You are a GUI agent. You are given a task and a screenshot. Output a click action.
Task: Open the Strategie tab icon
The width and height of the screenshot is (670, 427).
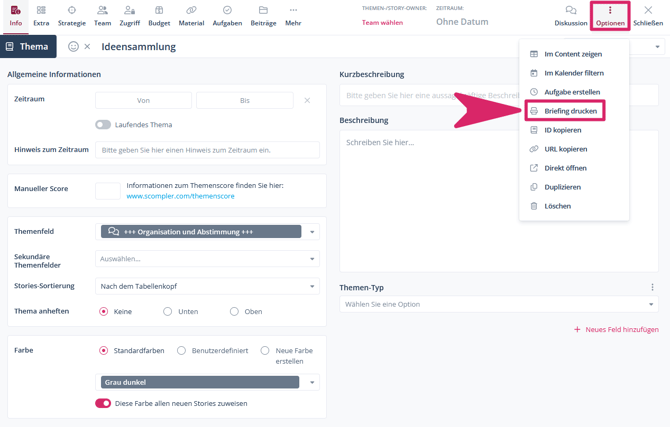click(72, 11)
